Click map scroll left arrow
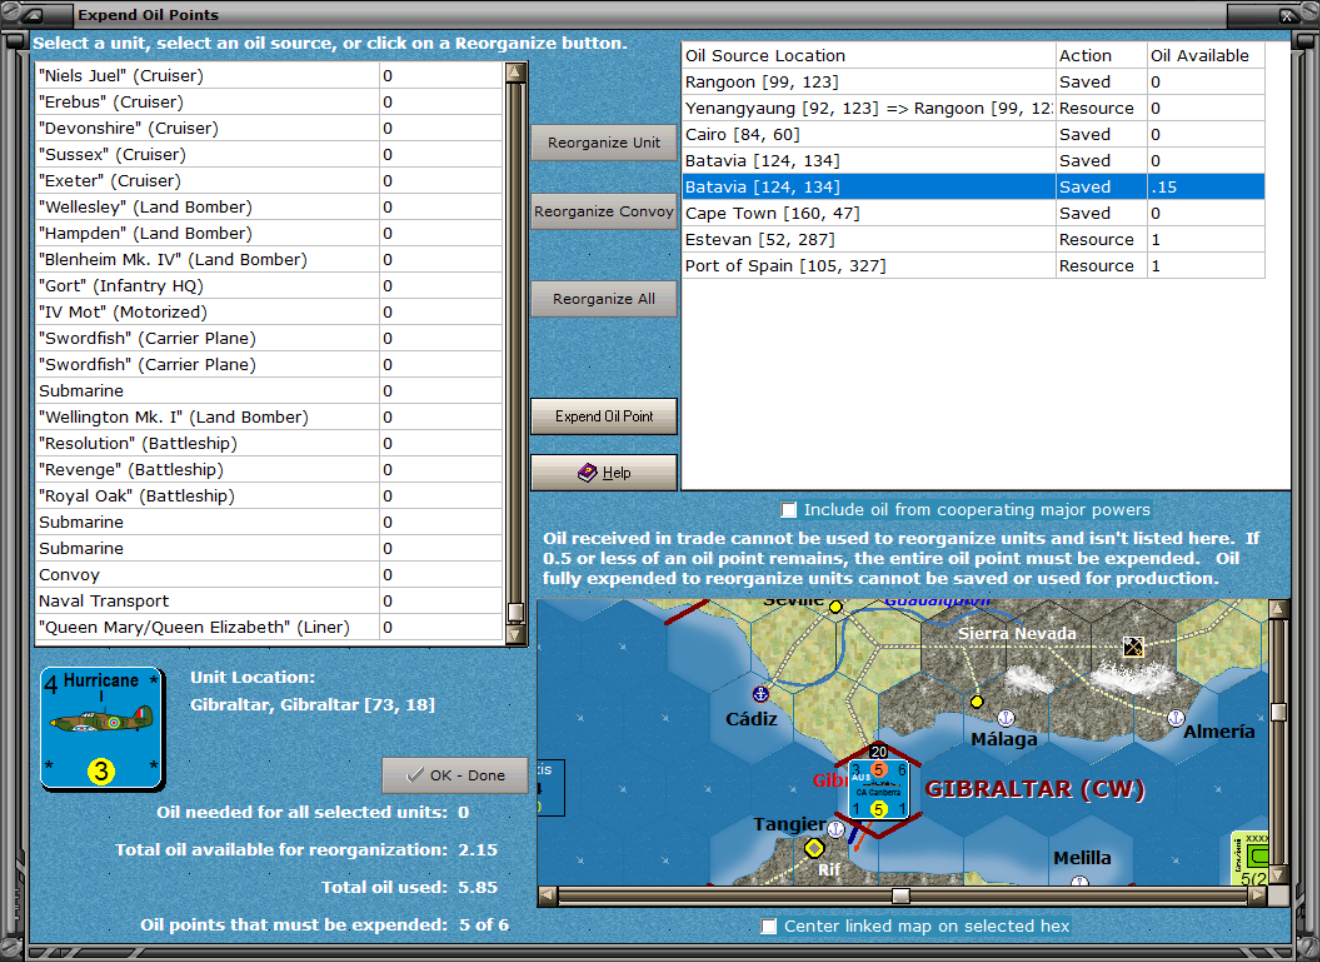Screen dimensions: 1320x962 pyautogui.click(x=547, y=895)
